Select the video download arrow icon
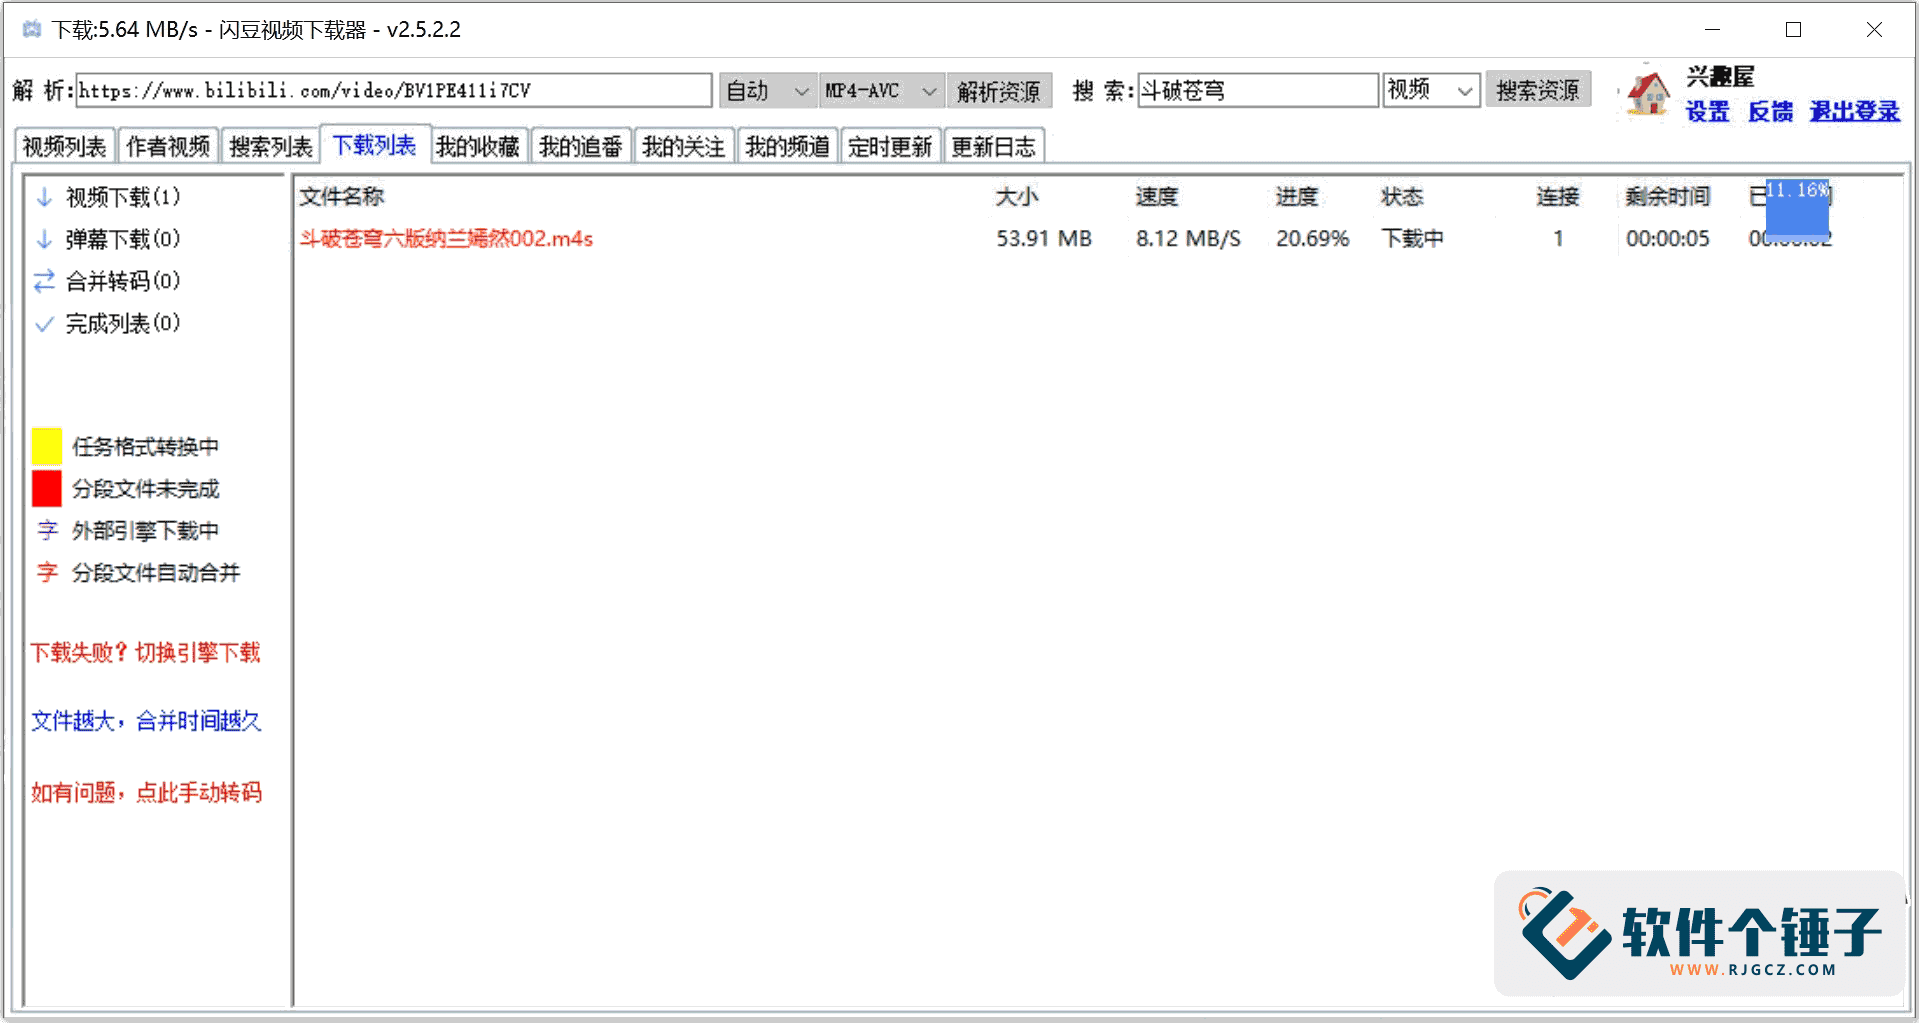The width and height of the screenshot is (1919, 1023). (x=44, y=197)
